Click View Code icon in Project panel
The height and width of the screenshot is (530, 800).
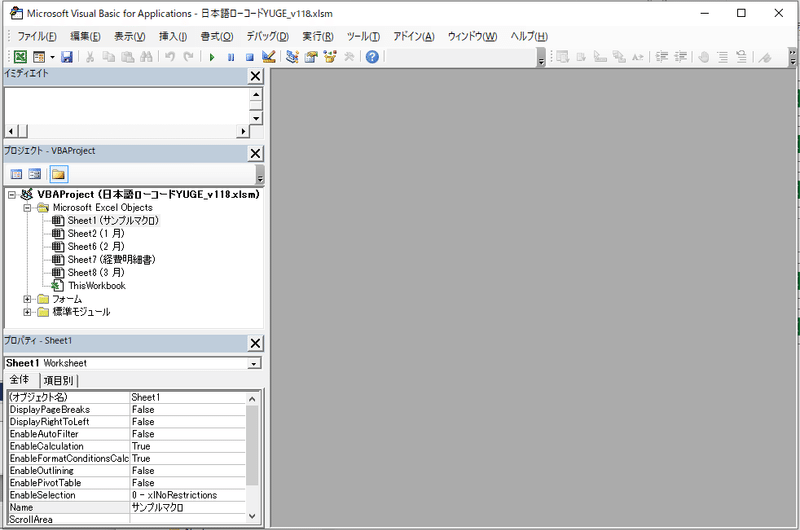[x=16, y=174]
